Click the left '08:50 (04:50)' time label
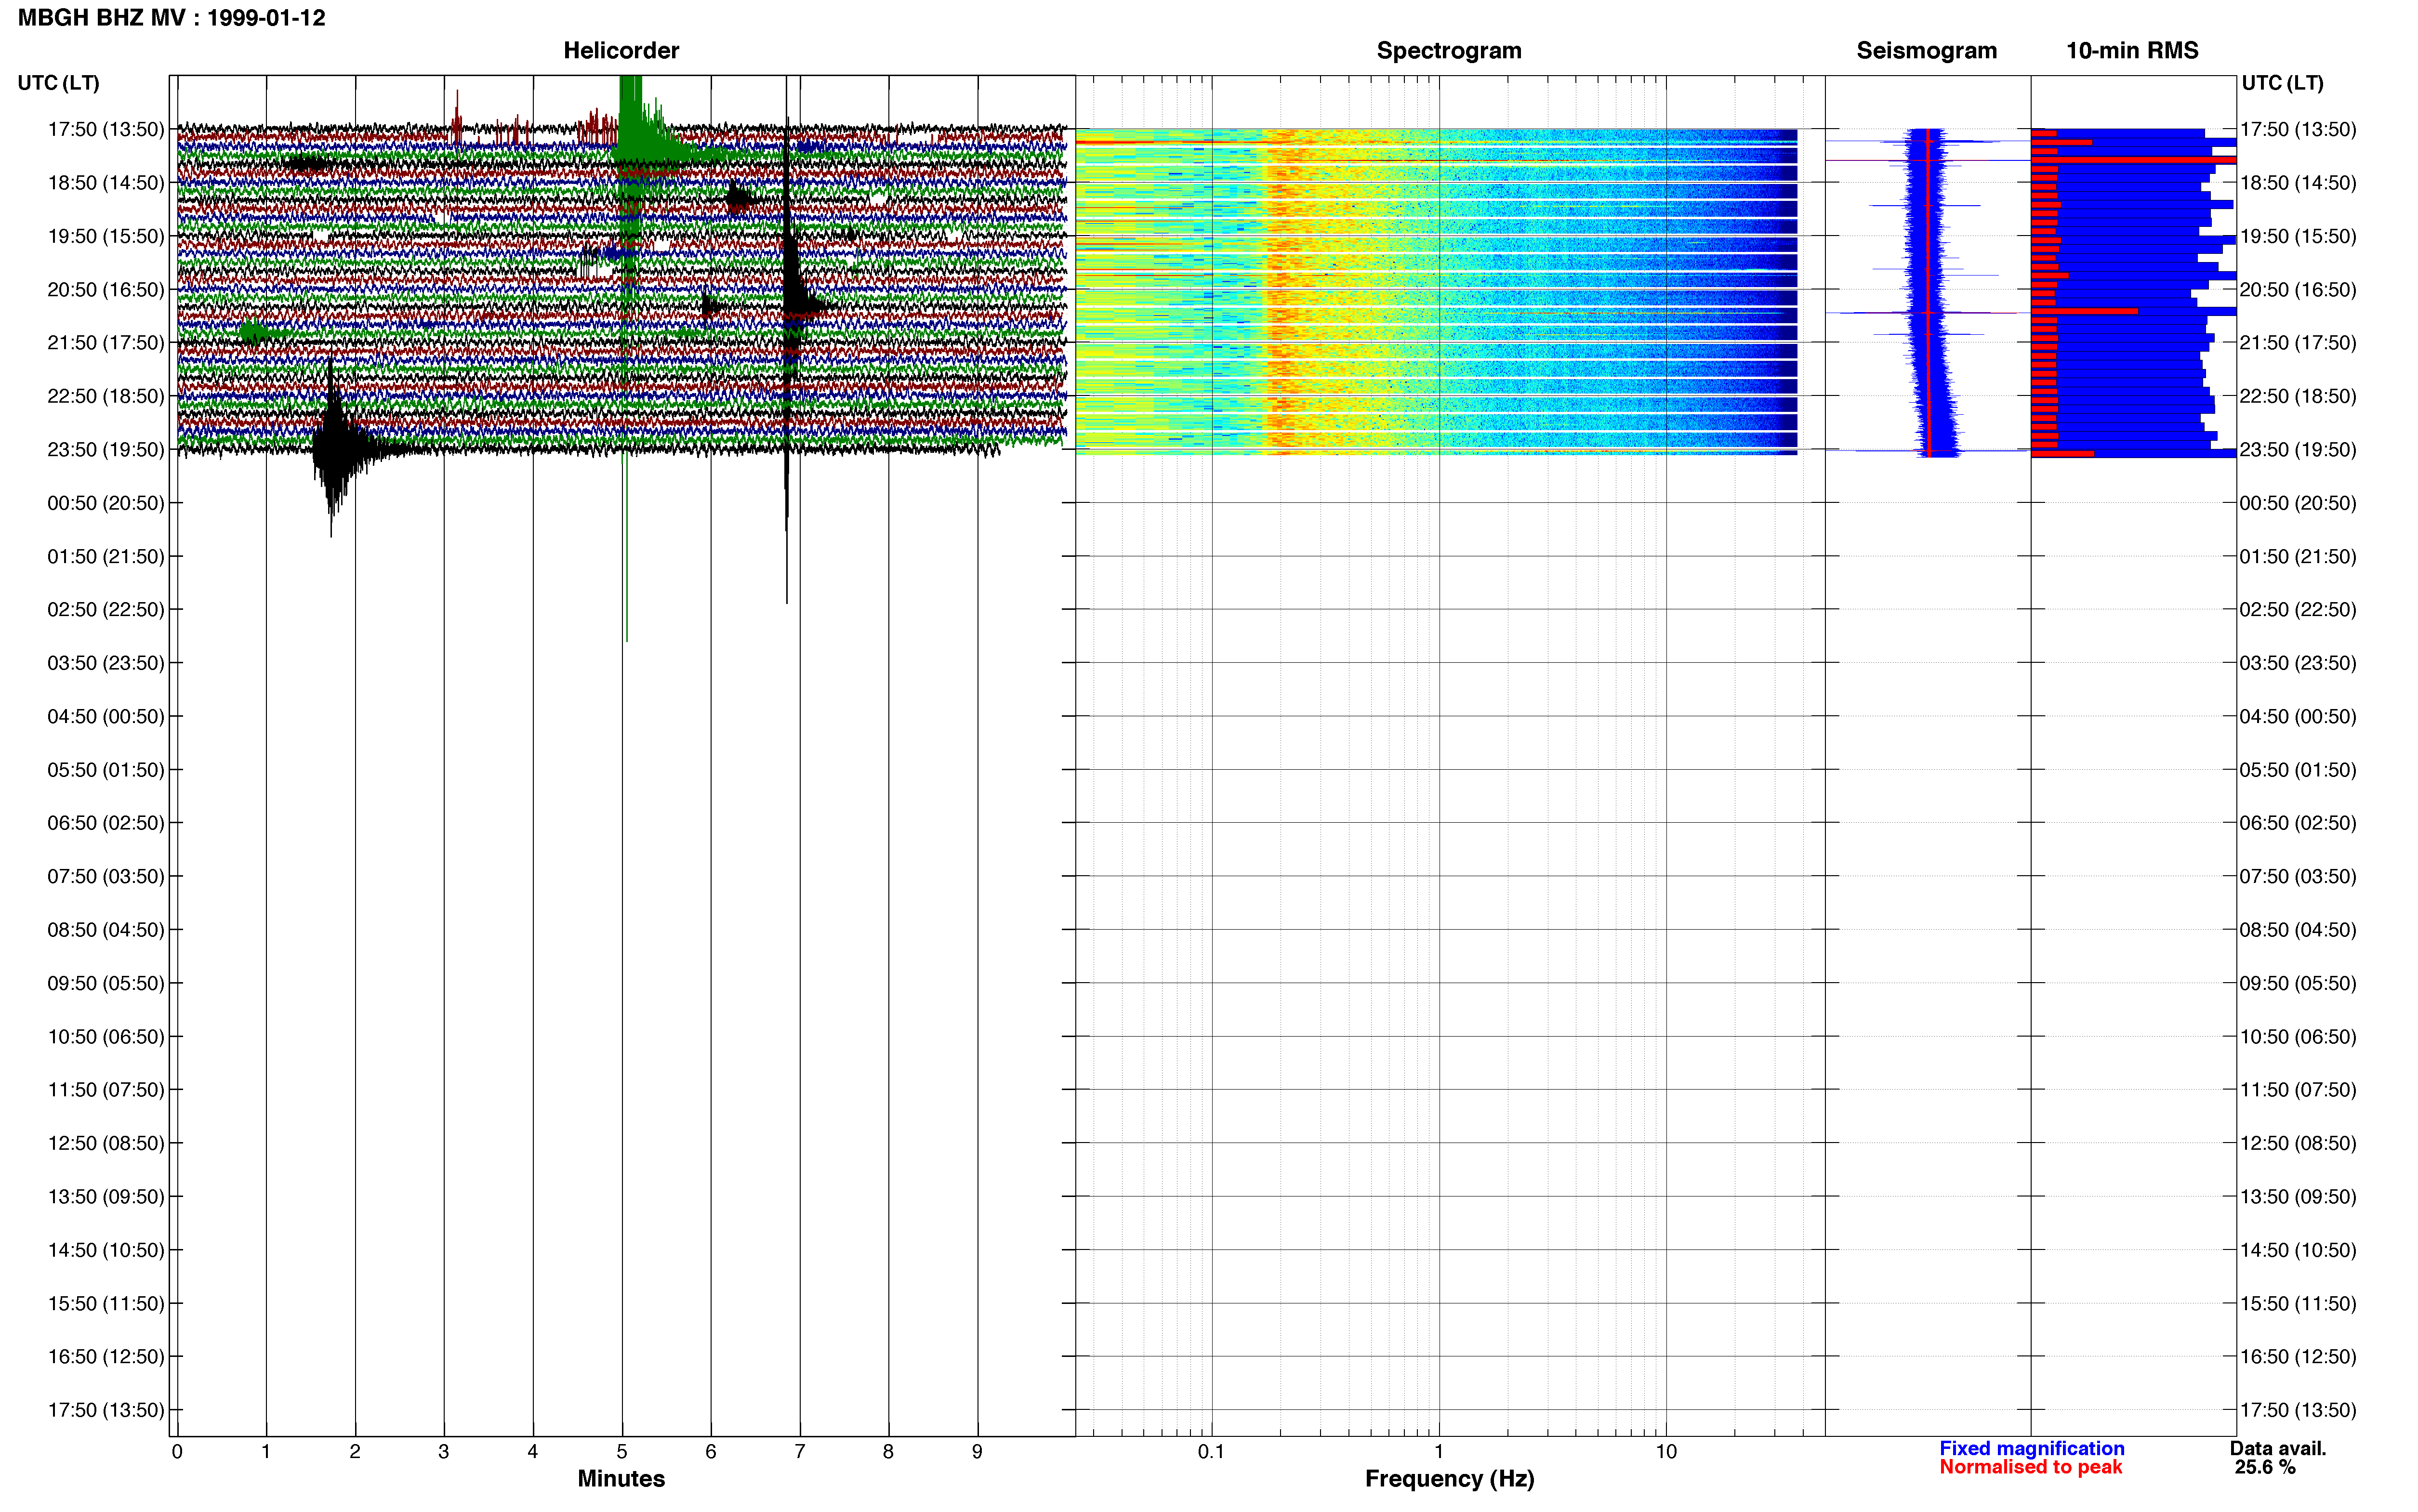 (x=106, y=930)
